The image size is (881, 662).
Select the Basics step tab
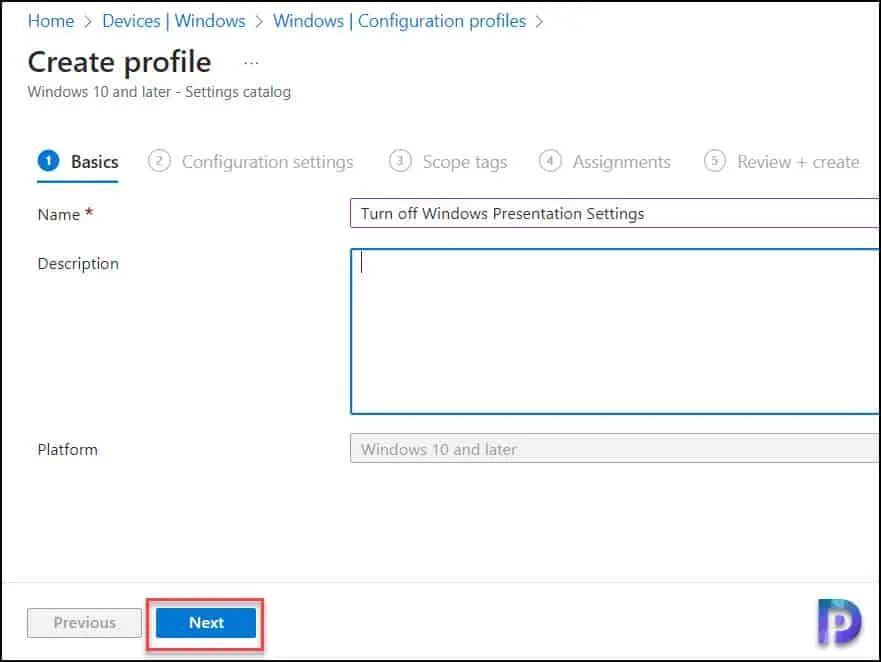coord(78,162)
